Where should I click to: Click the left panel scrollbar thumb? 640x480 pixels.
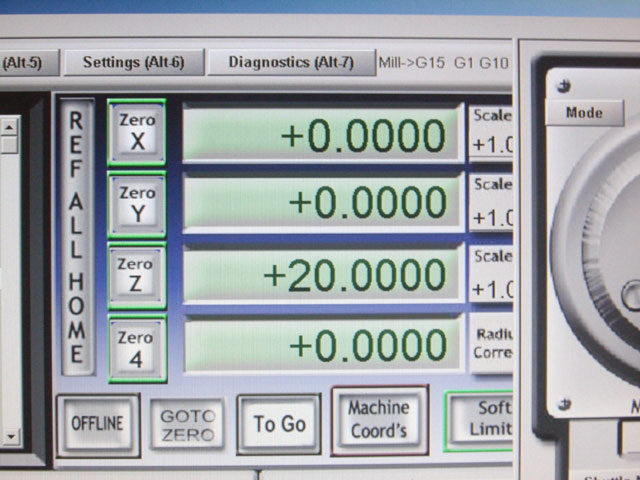click(x=9, y=145)
